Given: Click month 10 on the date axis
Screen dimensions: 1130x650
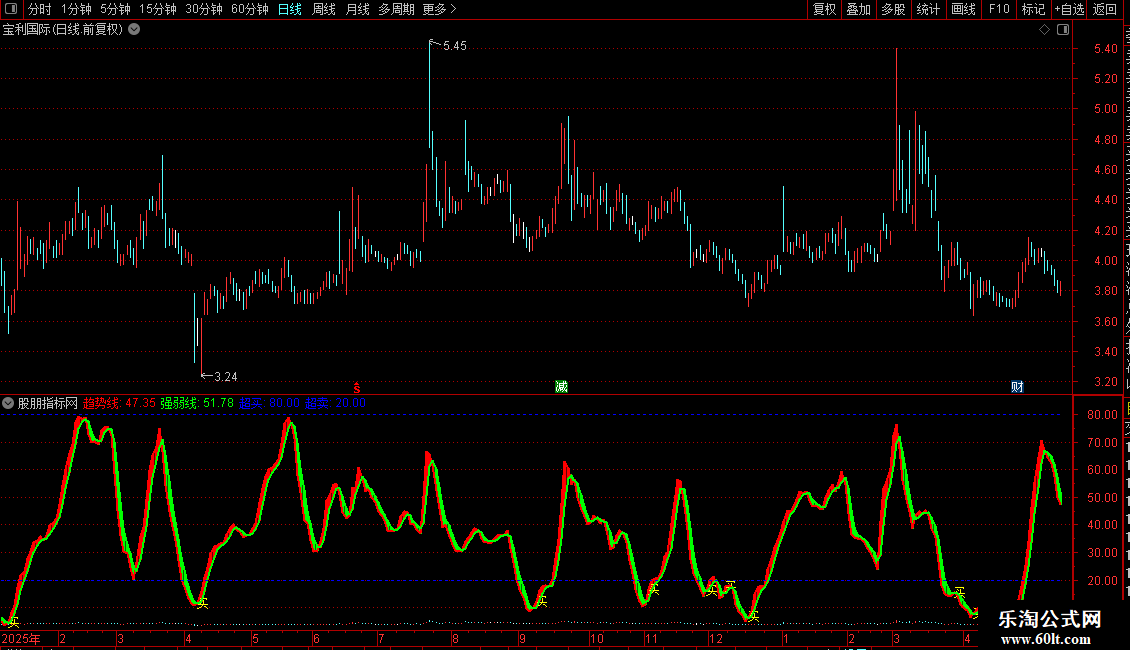Looking at the screenshot, I should click(597, 639).
